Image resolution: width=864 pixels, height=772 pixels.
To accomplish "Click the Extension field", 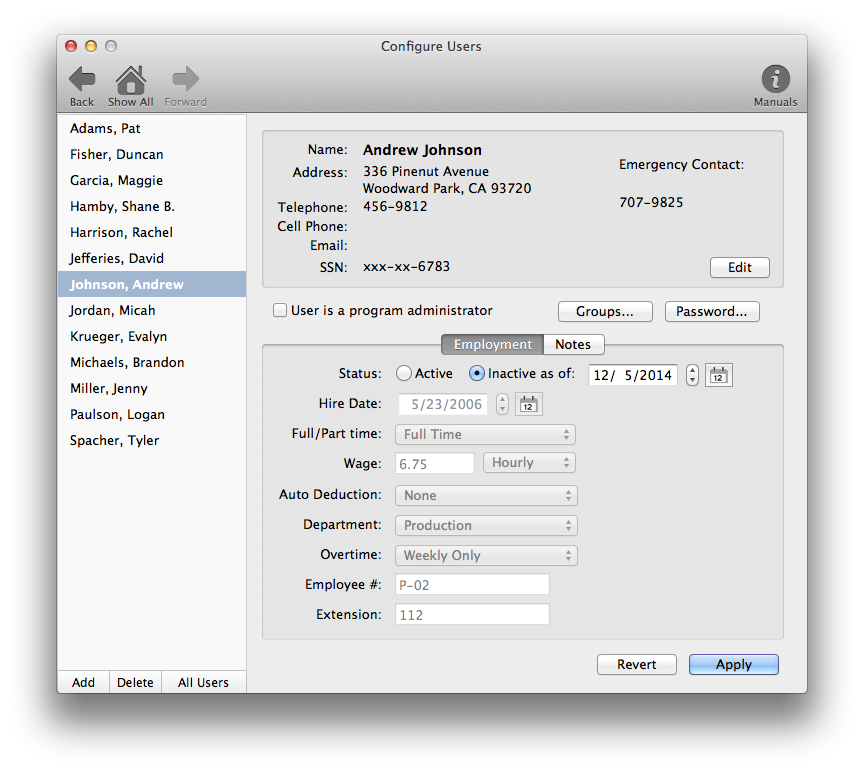I will point(472,614).
